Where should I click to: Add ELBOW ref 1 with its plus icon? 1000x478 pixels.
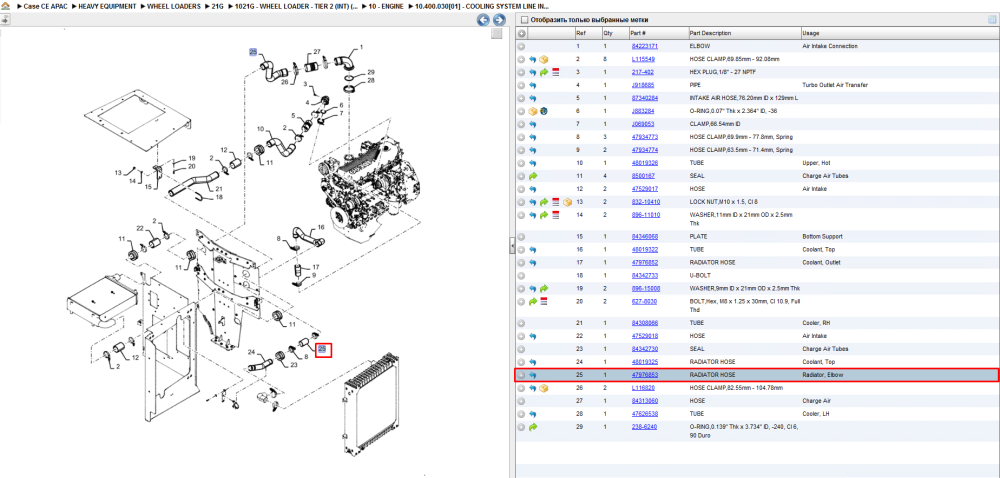pos(521,47)
